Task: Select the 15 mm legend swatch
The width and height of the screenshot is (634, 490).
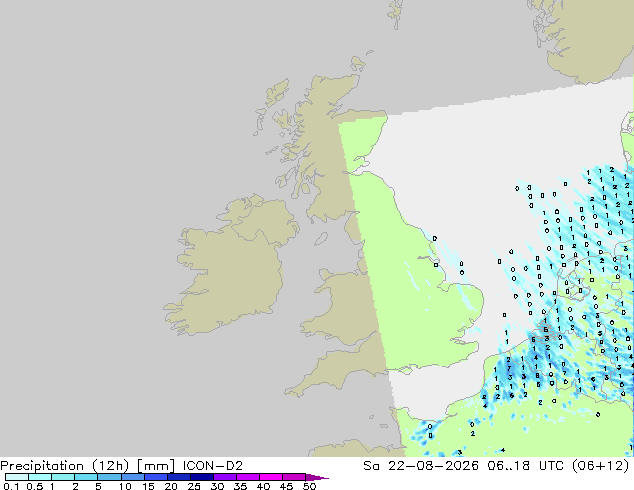Action: 156,477
